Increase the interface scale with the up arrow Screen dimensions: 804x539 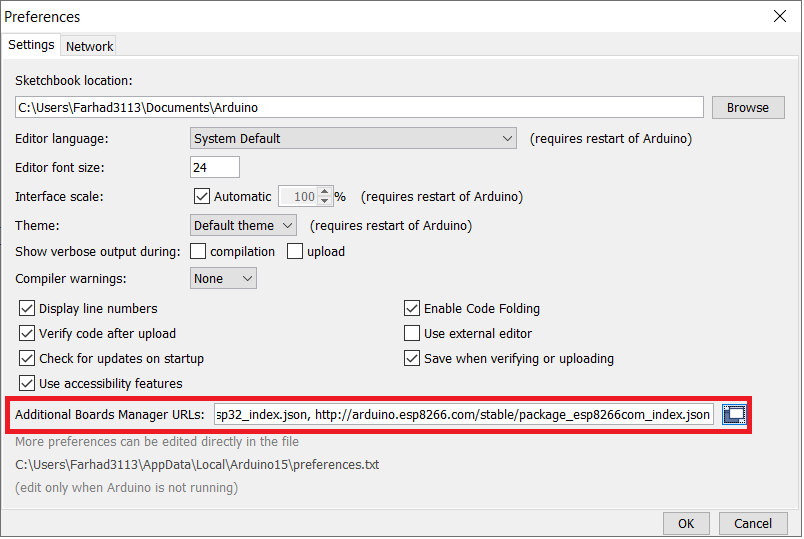click(325, 192)
